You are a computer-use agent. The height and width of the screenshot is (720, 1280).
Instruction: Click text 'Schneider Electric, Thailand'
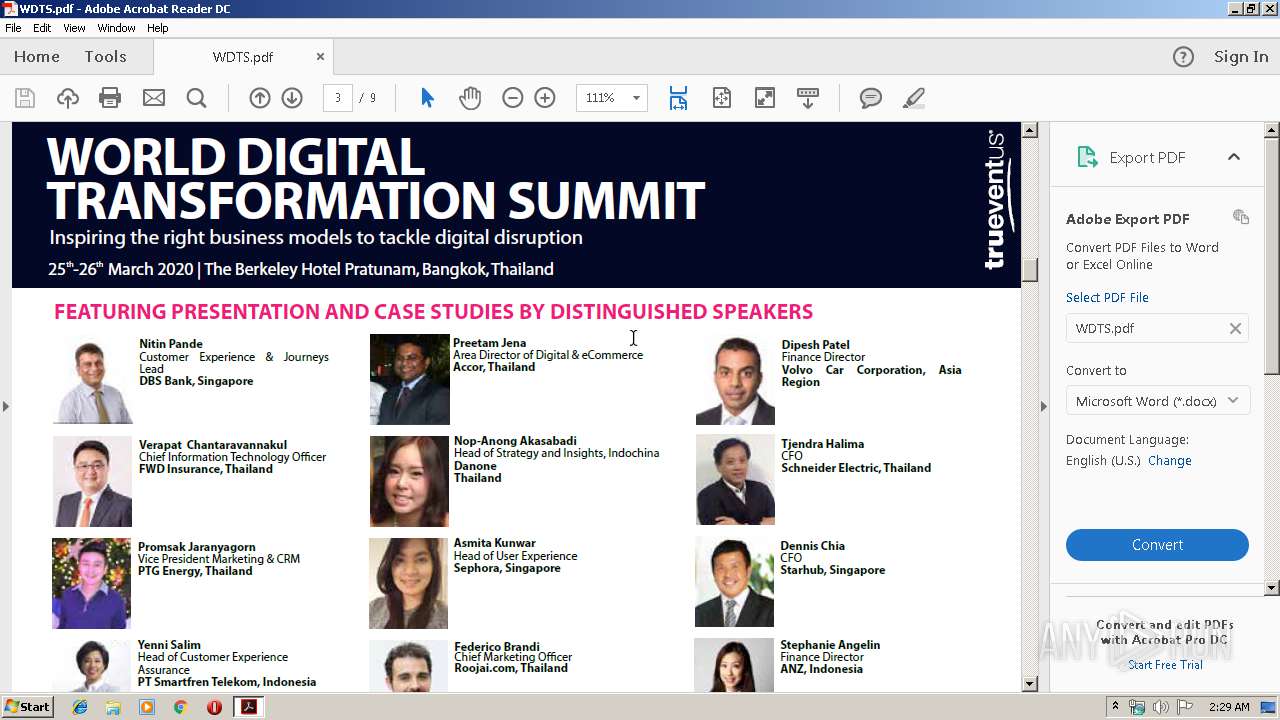[x=856, y=468]
